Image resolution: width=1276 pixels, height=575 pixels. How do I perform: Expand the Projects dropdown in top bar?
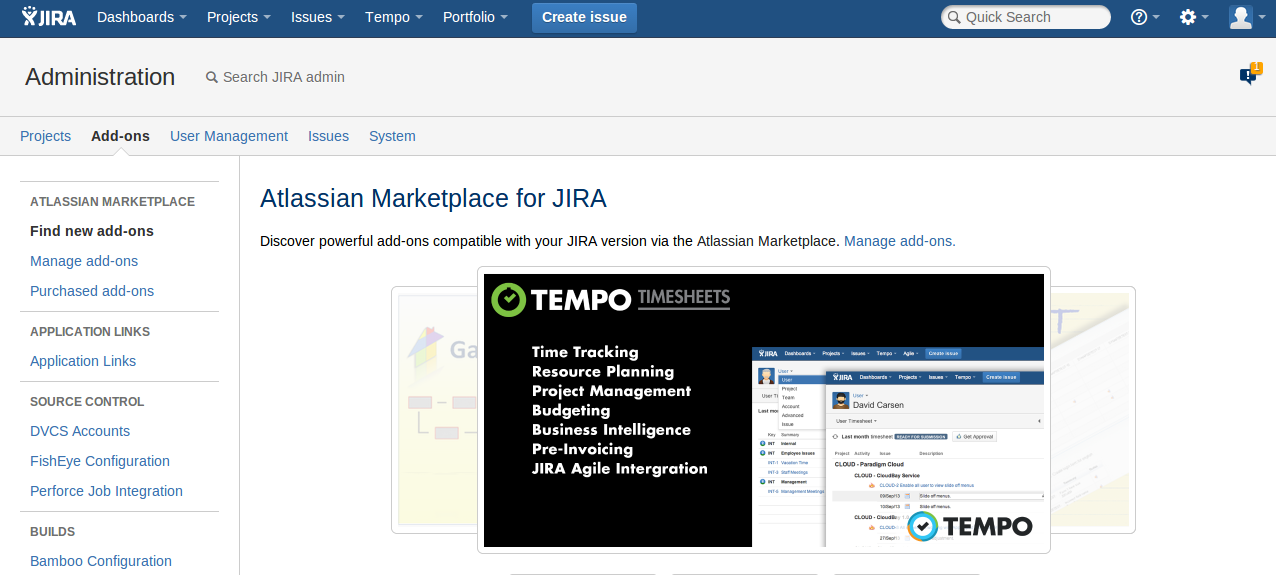[239, 17]
